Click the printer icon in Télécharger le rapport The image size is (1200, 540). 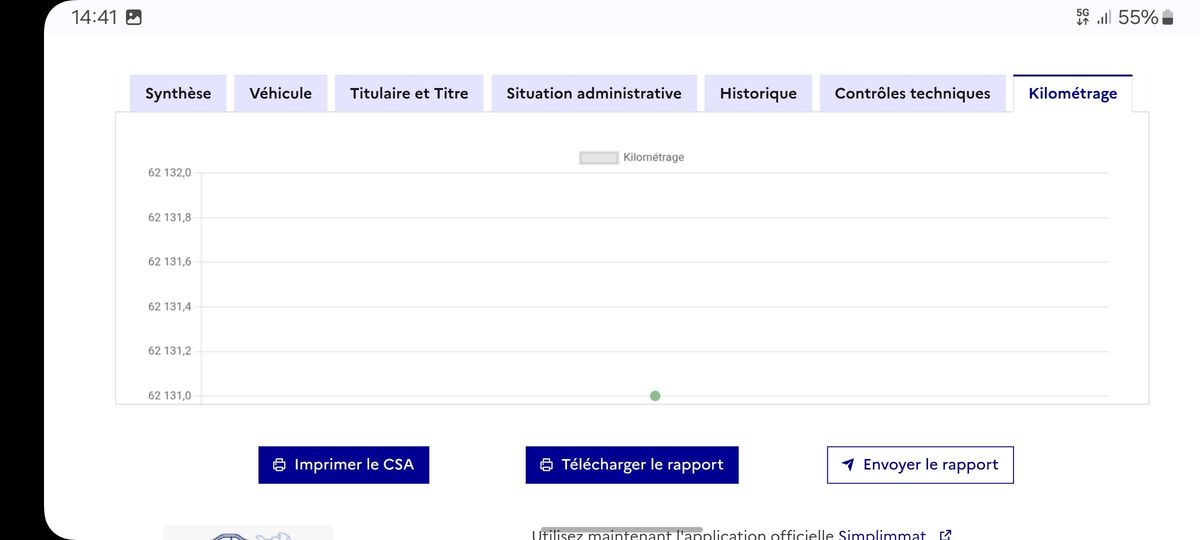pos(546,465)
